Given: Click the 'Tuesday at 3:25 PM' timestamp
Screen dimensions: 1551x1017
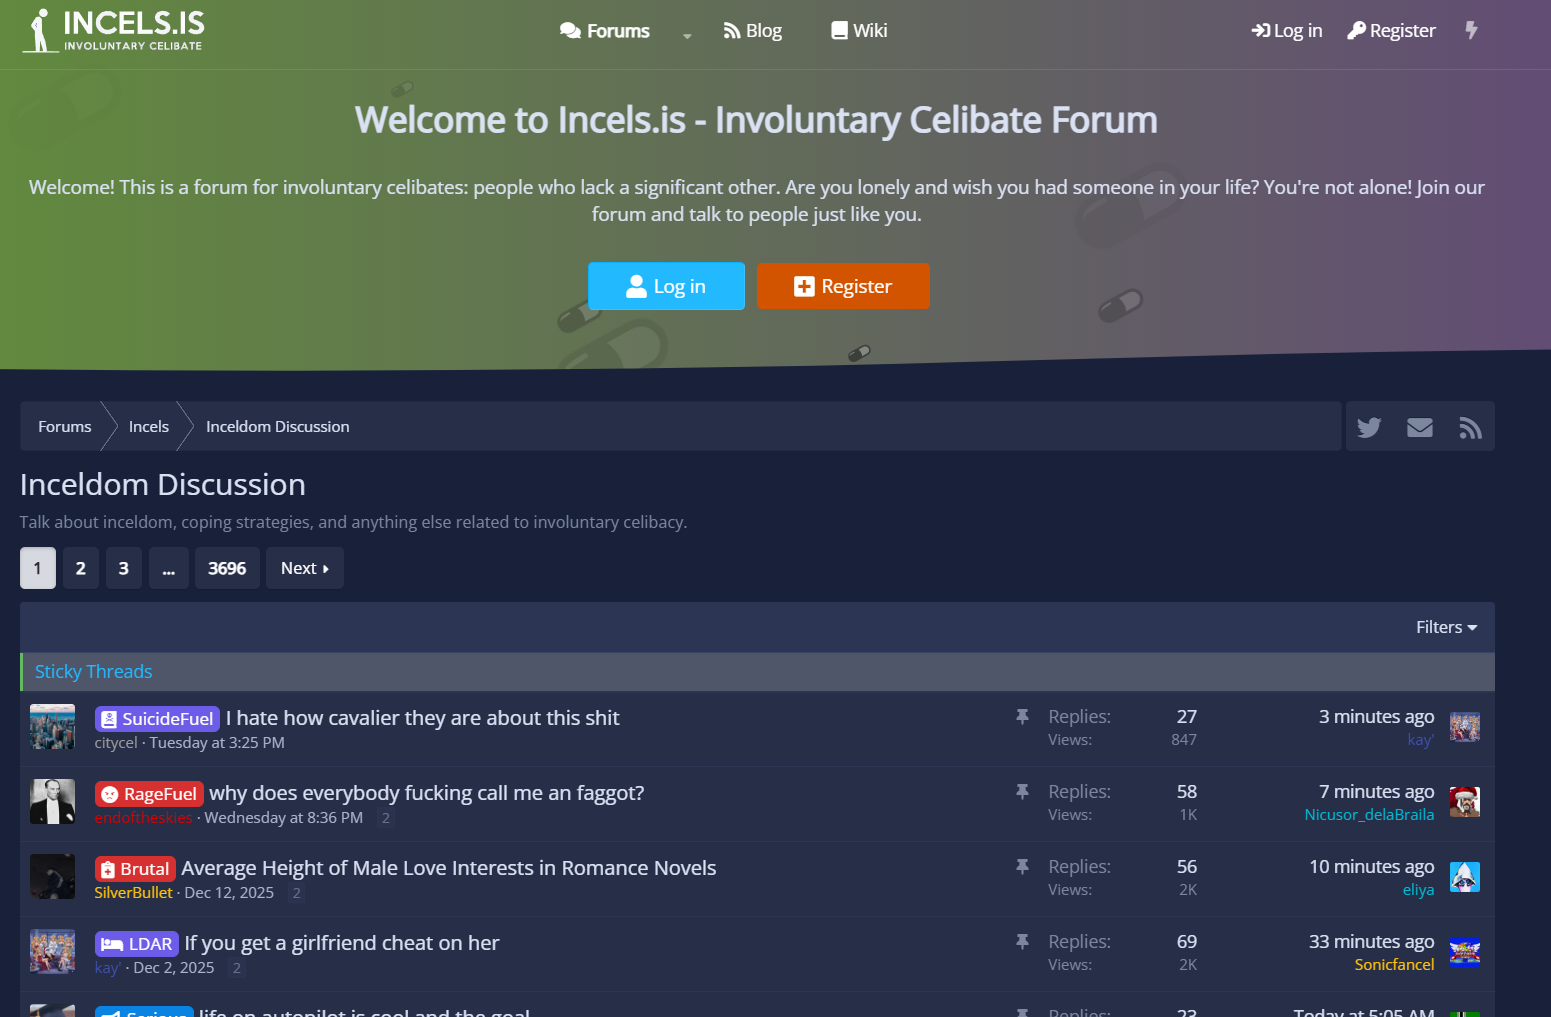Looking at the screenshot, I should [x=217, y=743].
